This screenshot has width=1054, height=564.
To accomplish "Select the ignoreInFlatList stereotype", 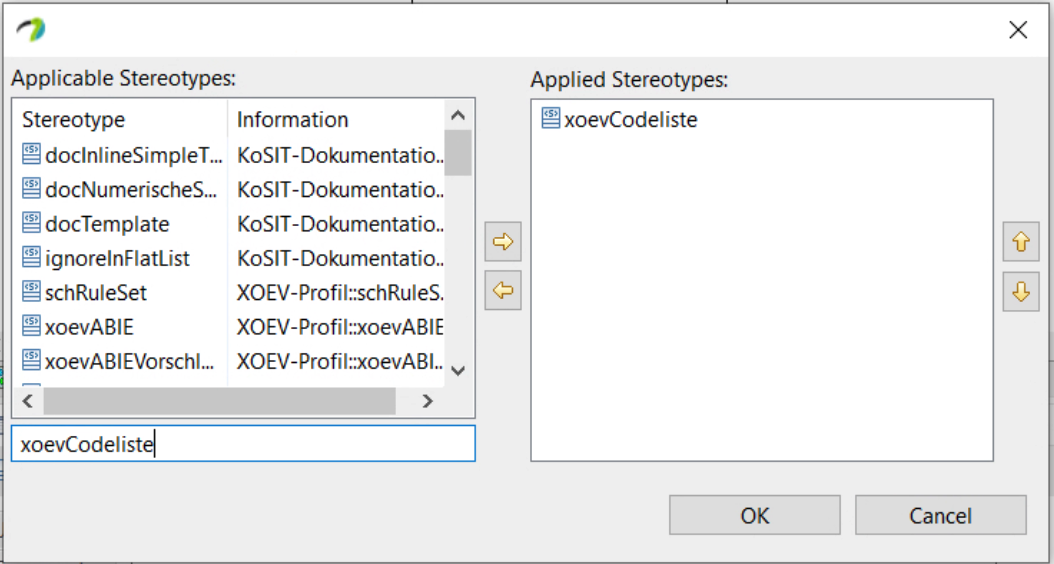I will (229, 258).
